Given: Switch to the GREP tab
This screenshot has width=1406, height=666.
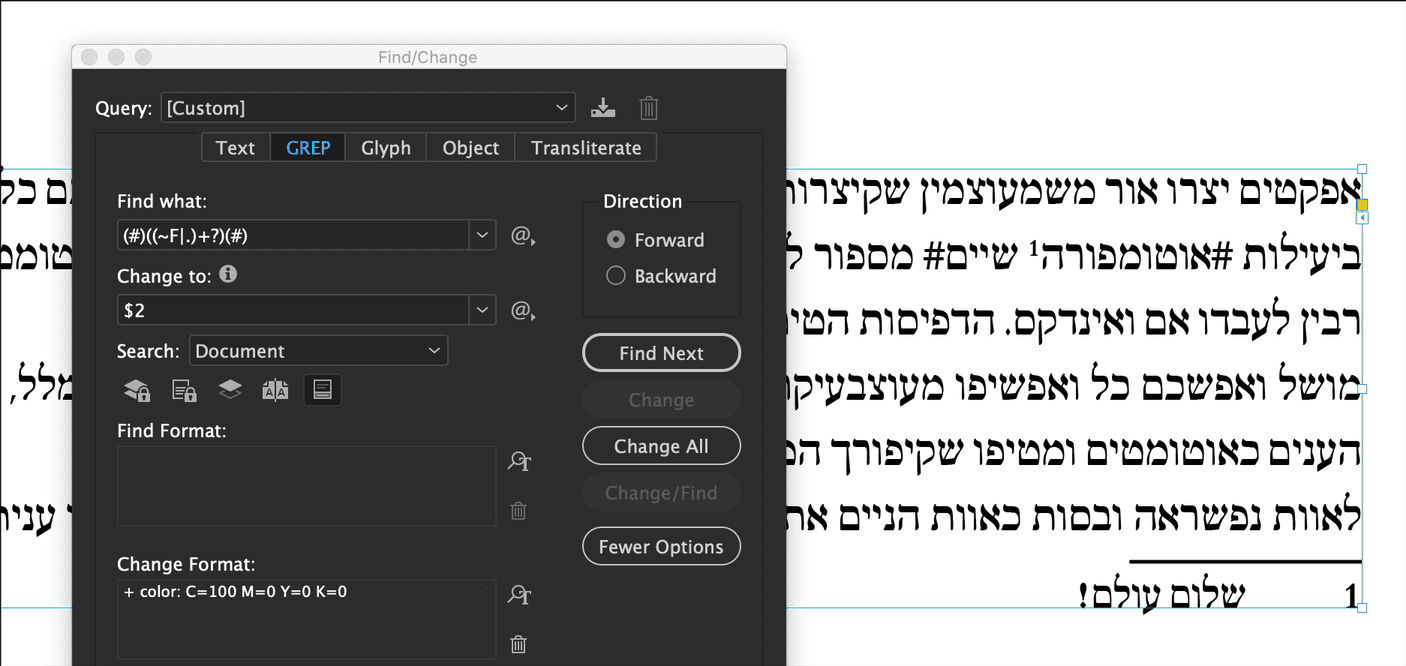Looking at the screenshot, I should pos(307,147).
